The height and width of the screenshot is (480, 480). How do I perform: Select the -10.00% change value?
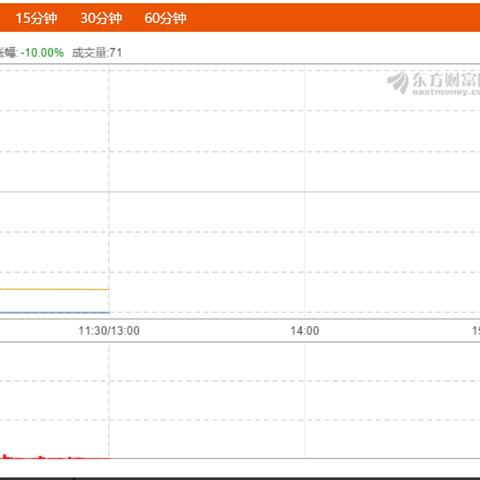[42, 53]
